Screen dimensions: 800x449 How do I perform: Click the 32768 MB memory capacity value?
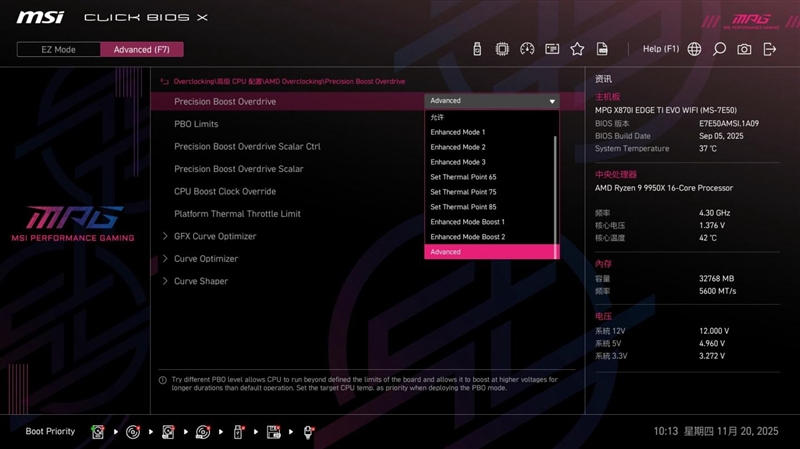(716, 279)
